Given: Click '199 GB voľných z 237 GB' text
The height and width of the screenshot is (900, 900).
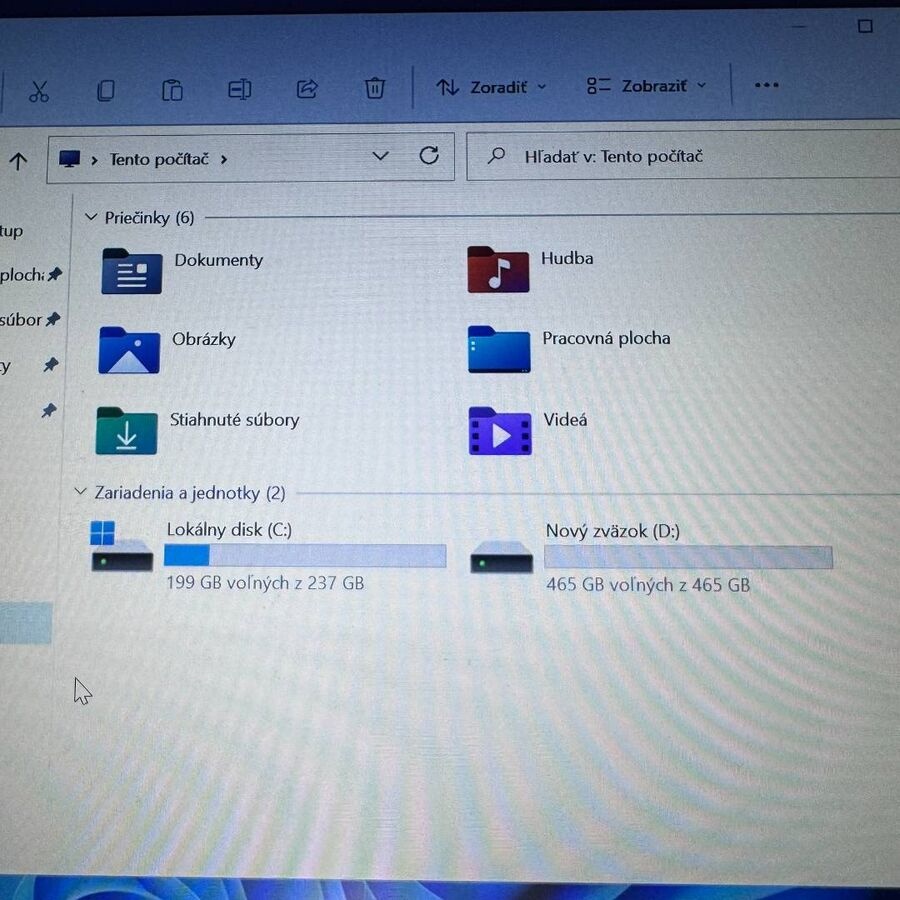Looking at the screenshot, I should 265,583.
